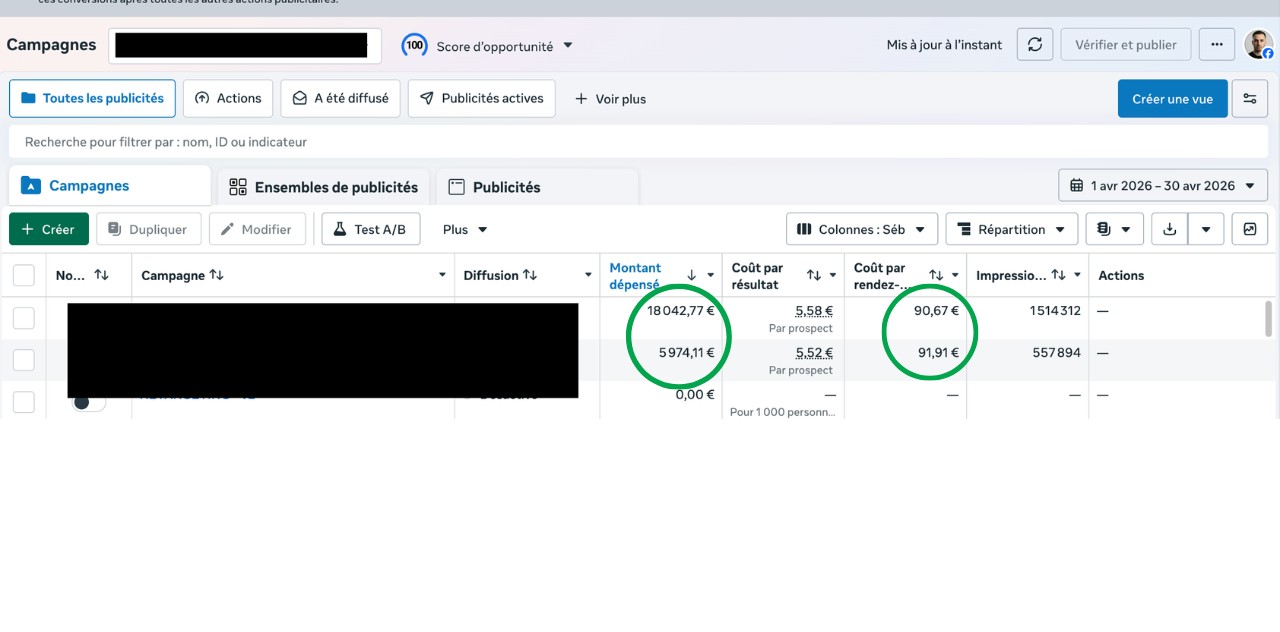The image size is (1280, 632).
Task: Click the Créer une vue button
Action: click(x=1172, y=99)
